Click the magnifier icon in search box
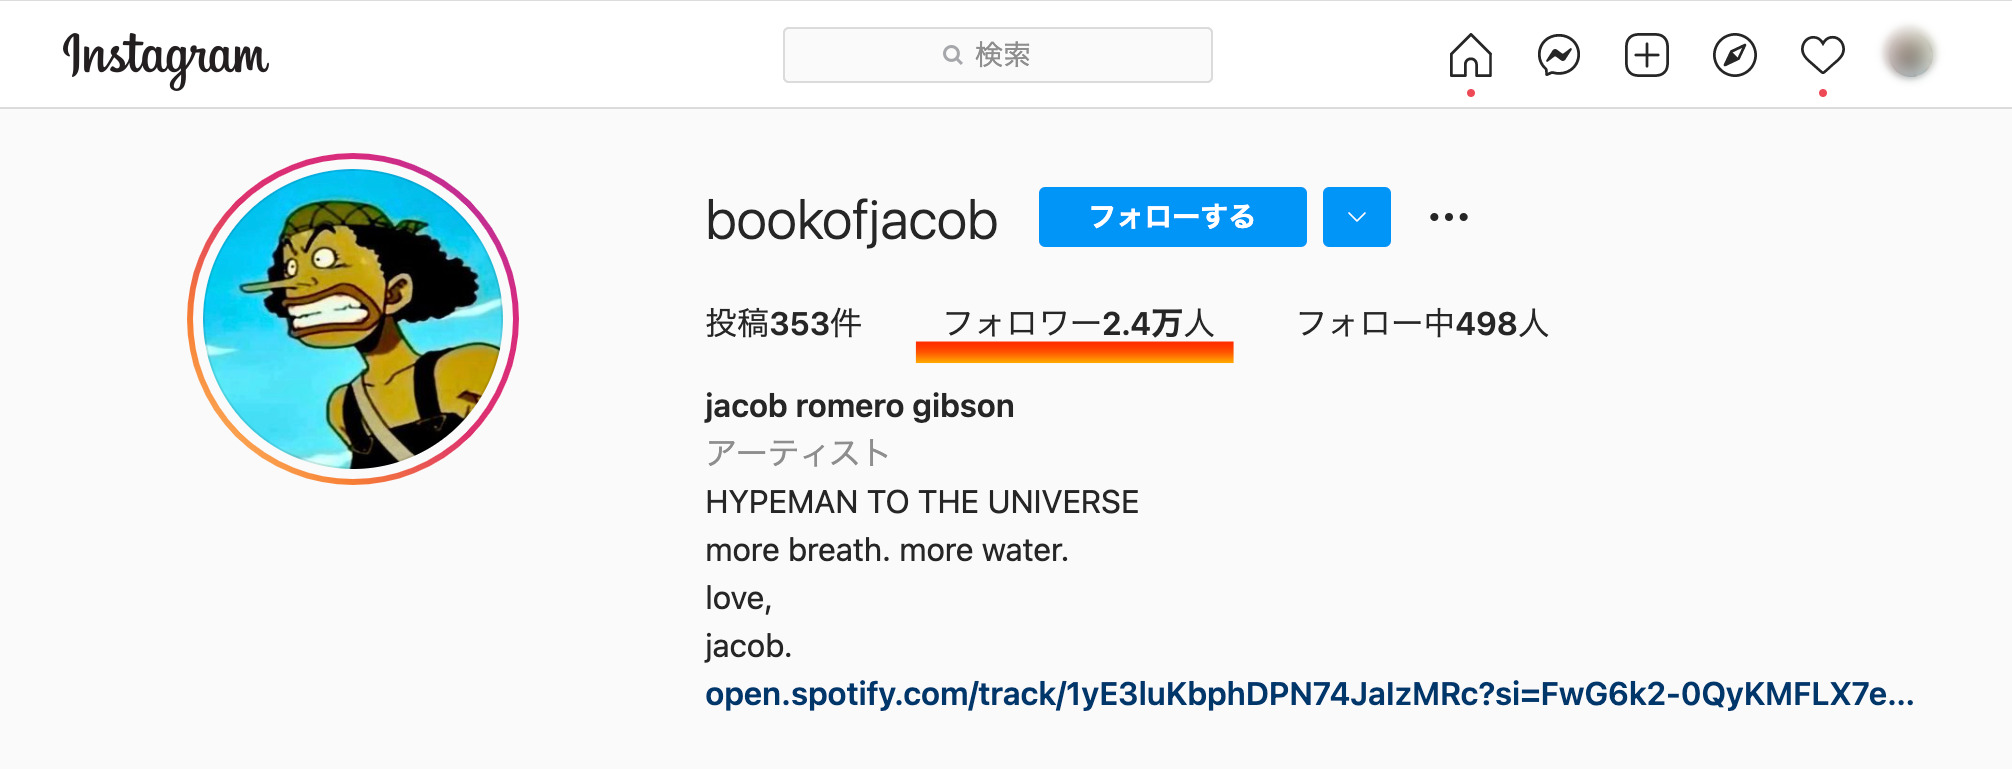The height and width of the screenshot is (769, 2012). tap(952, 55)
